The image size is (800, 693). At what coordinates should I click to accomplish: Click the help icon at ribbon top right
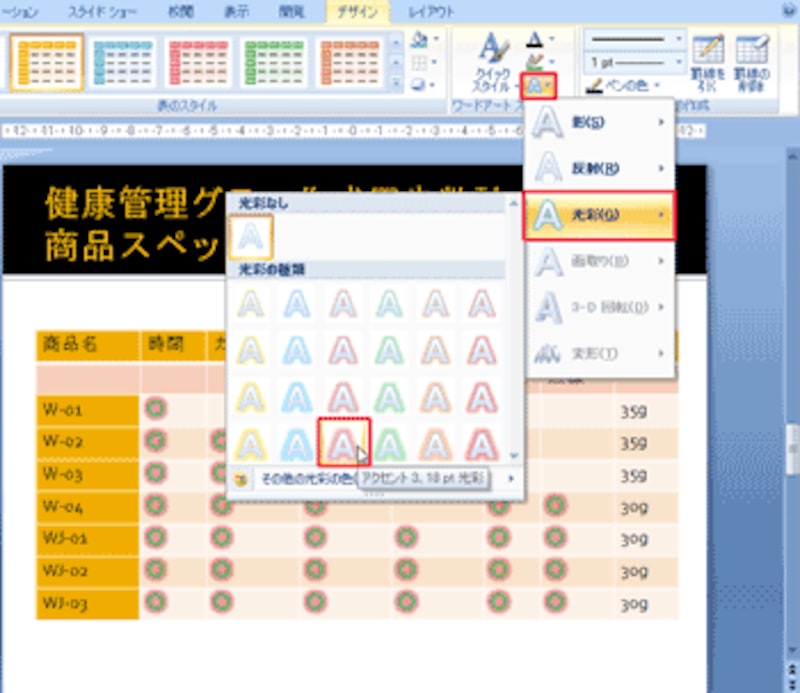(789, 10)
